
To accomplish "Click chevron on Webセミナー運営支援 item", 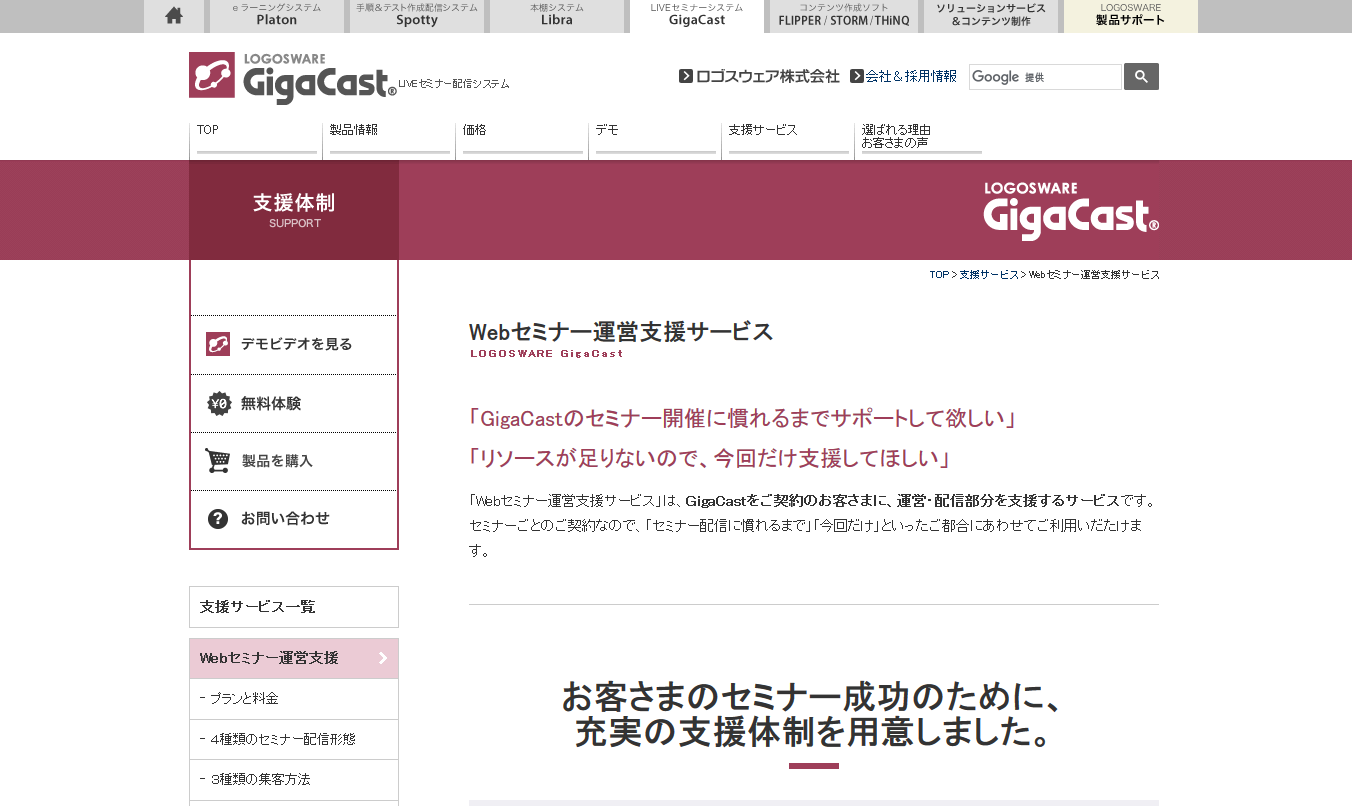I will [x=383, y=658].
